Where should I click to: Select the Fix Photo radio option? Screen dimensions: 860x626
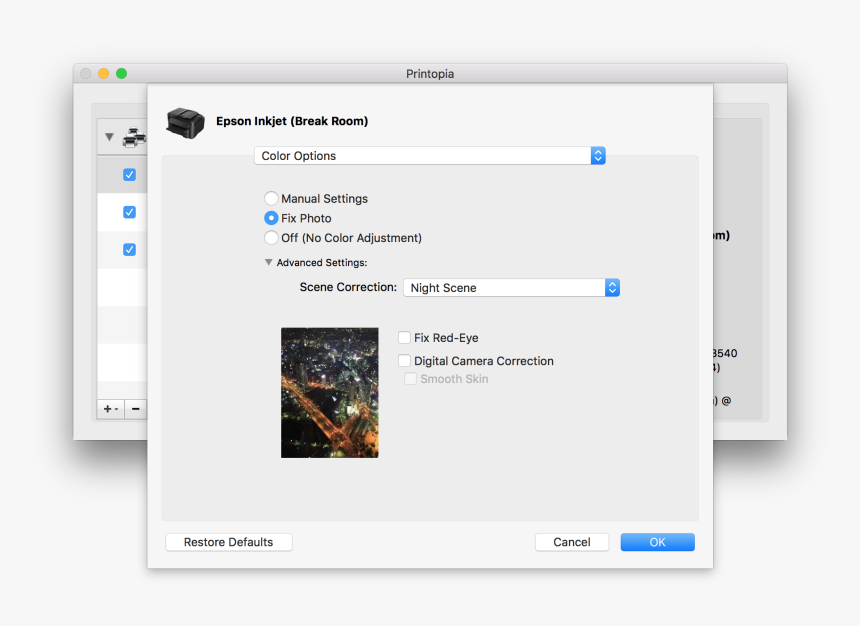click(271, 218)
